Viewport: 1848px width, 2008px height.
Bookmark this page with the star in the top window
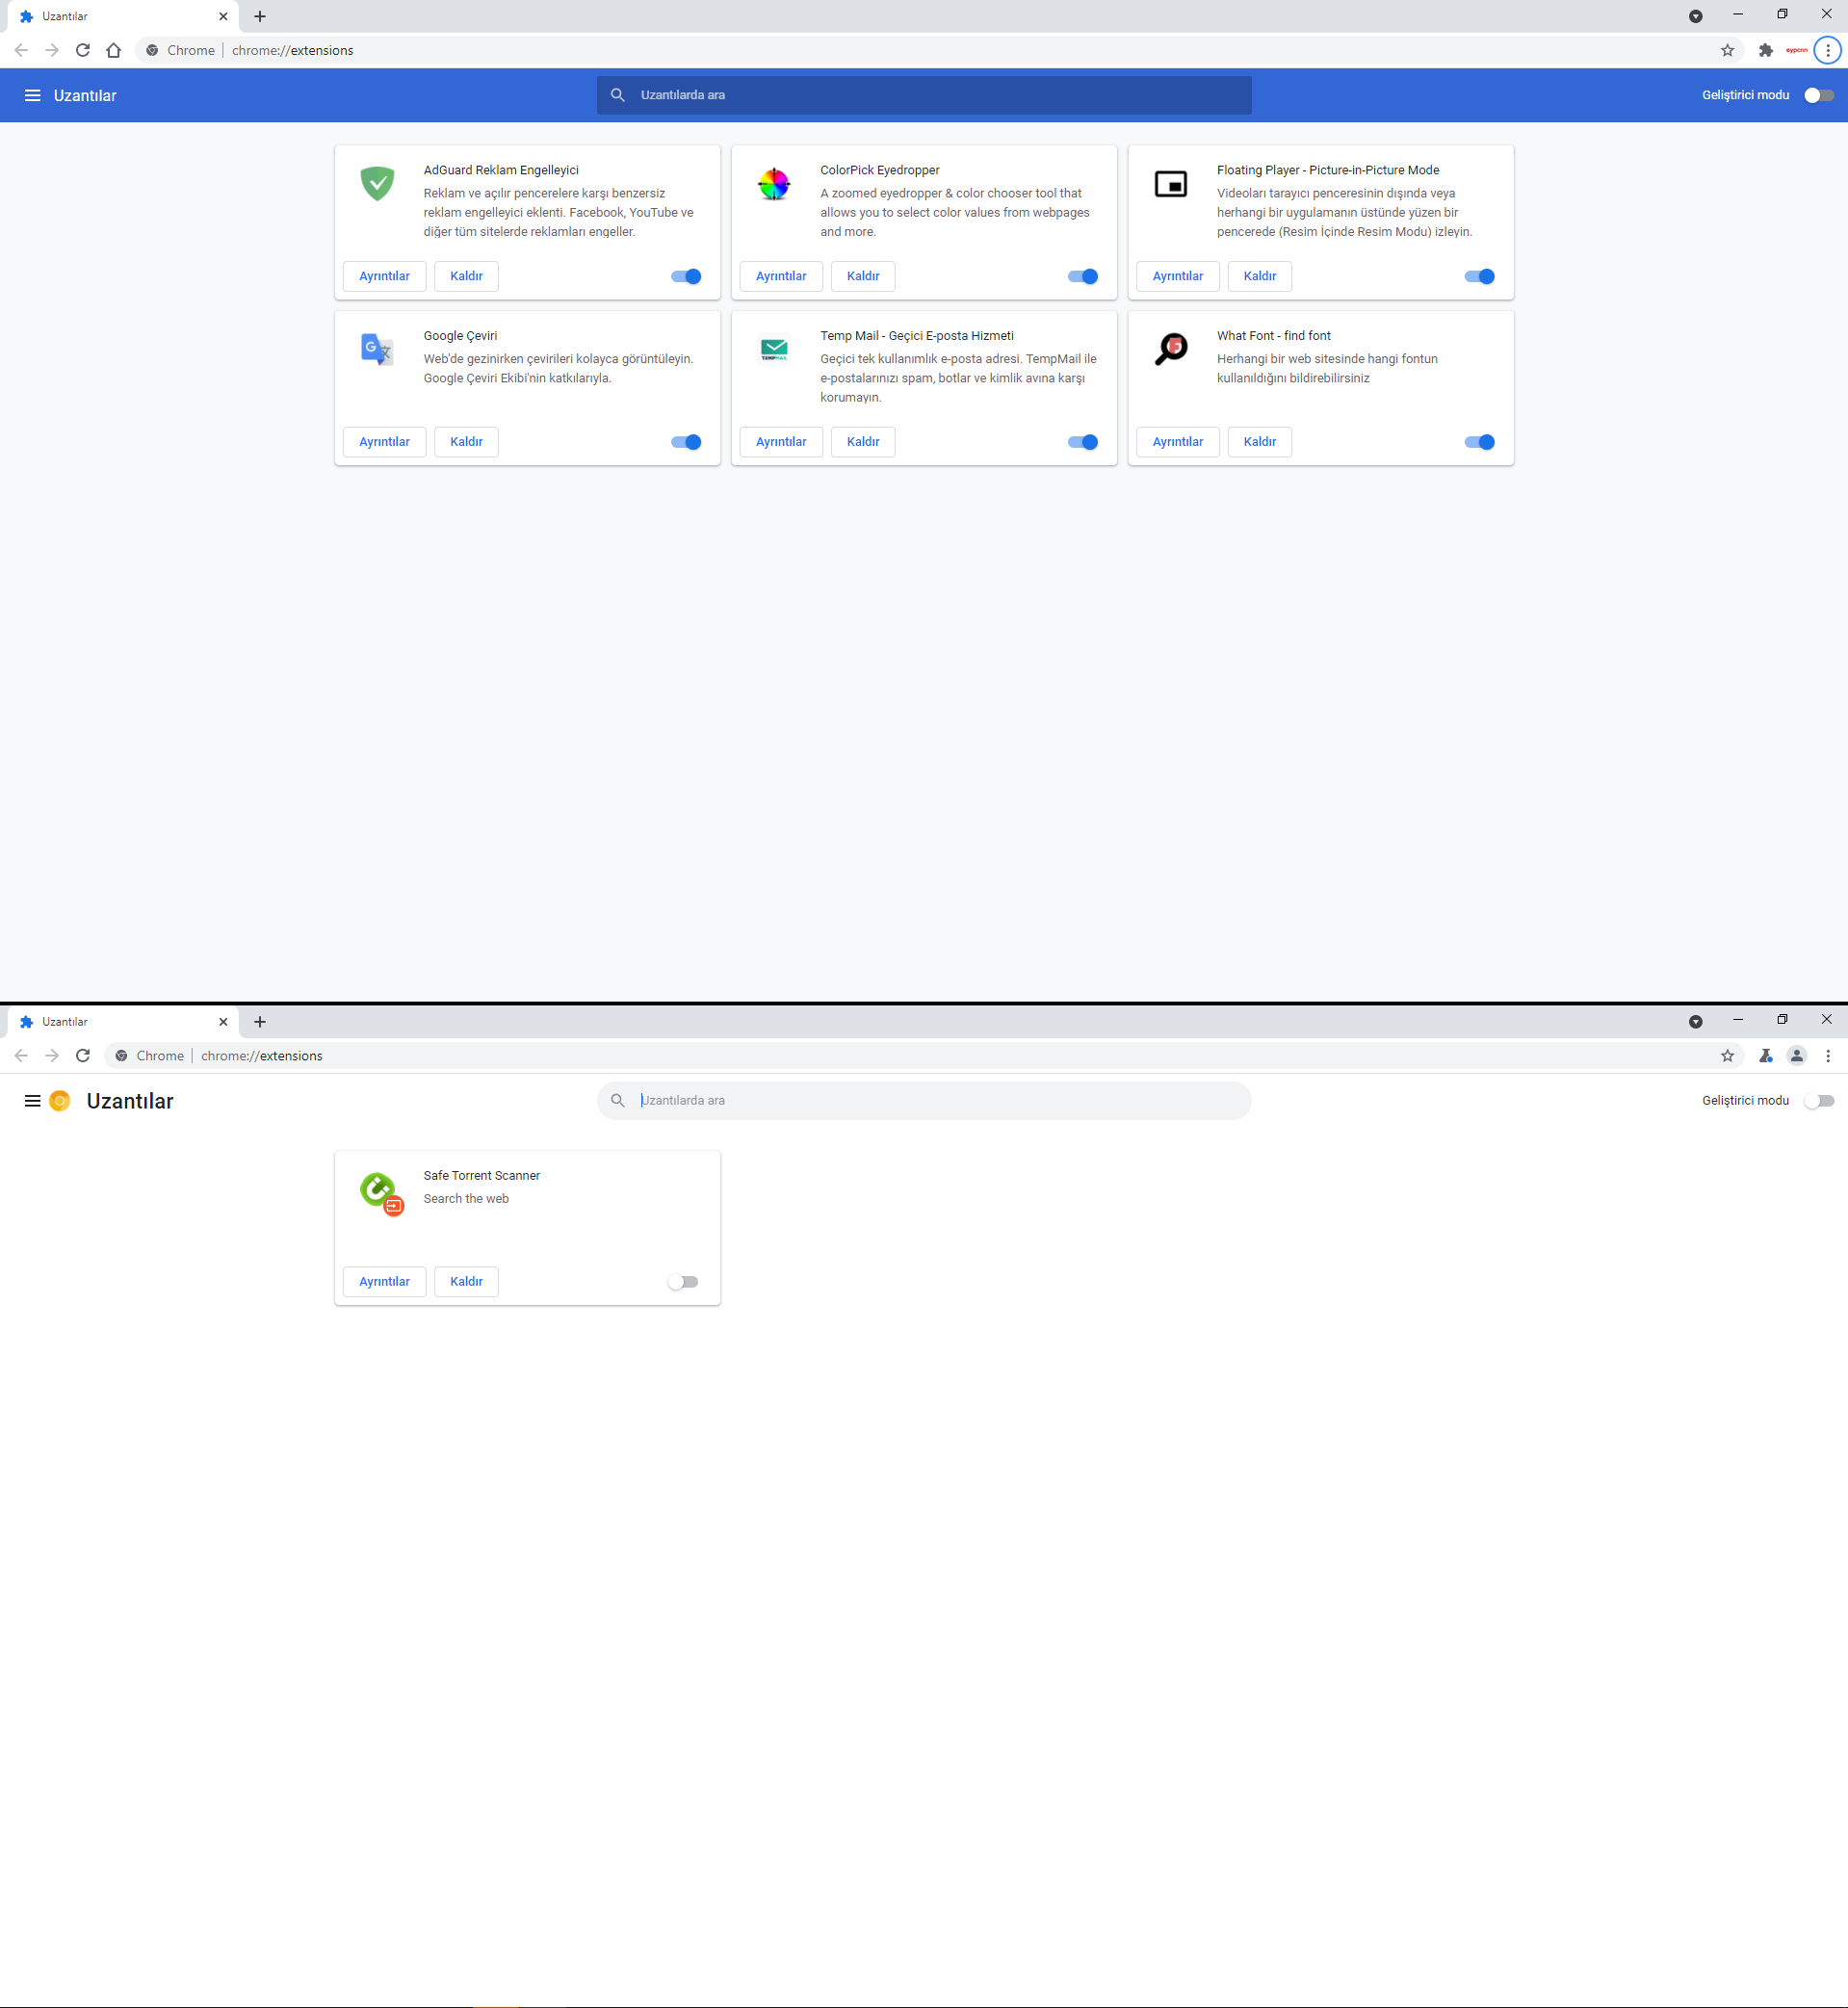click(1727, 50)
